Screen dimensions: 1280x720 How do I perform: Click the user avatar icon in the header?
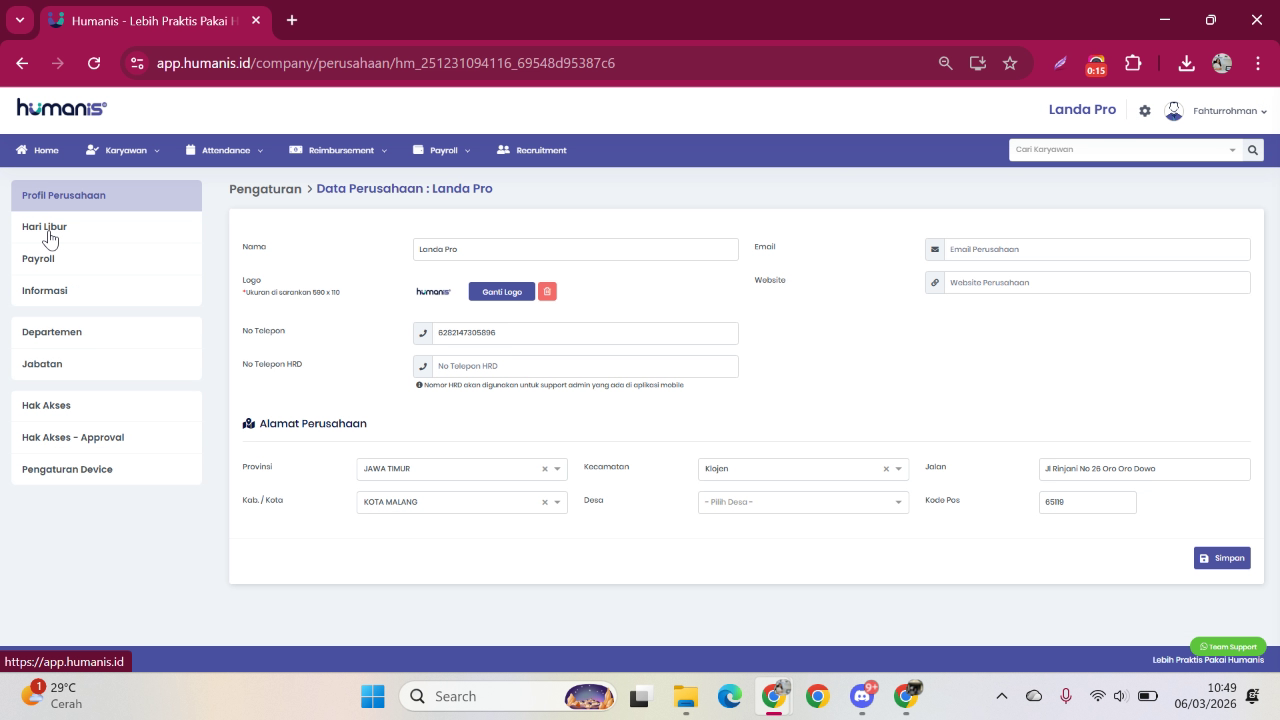pos(1174,111)
